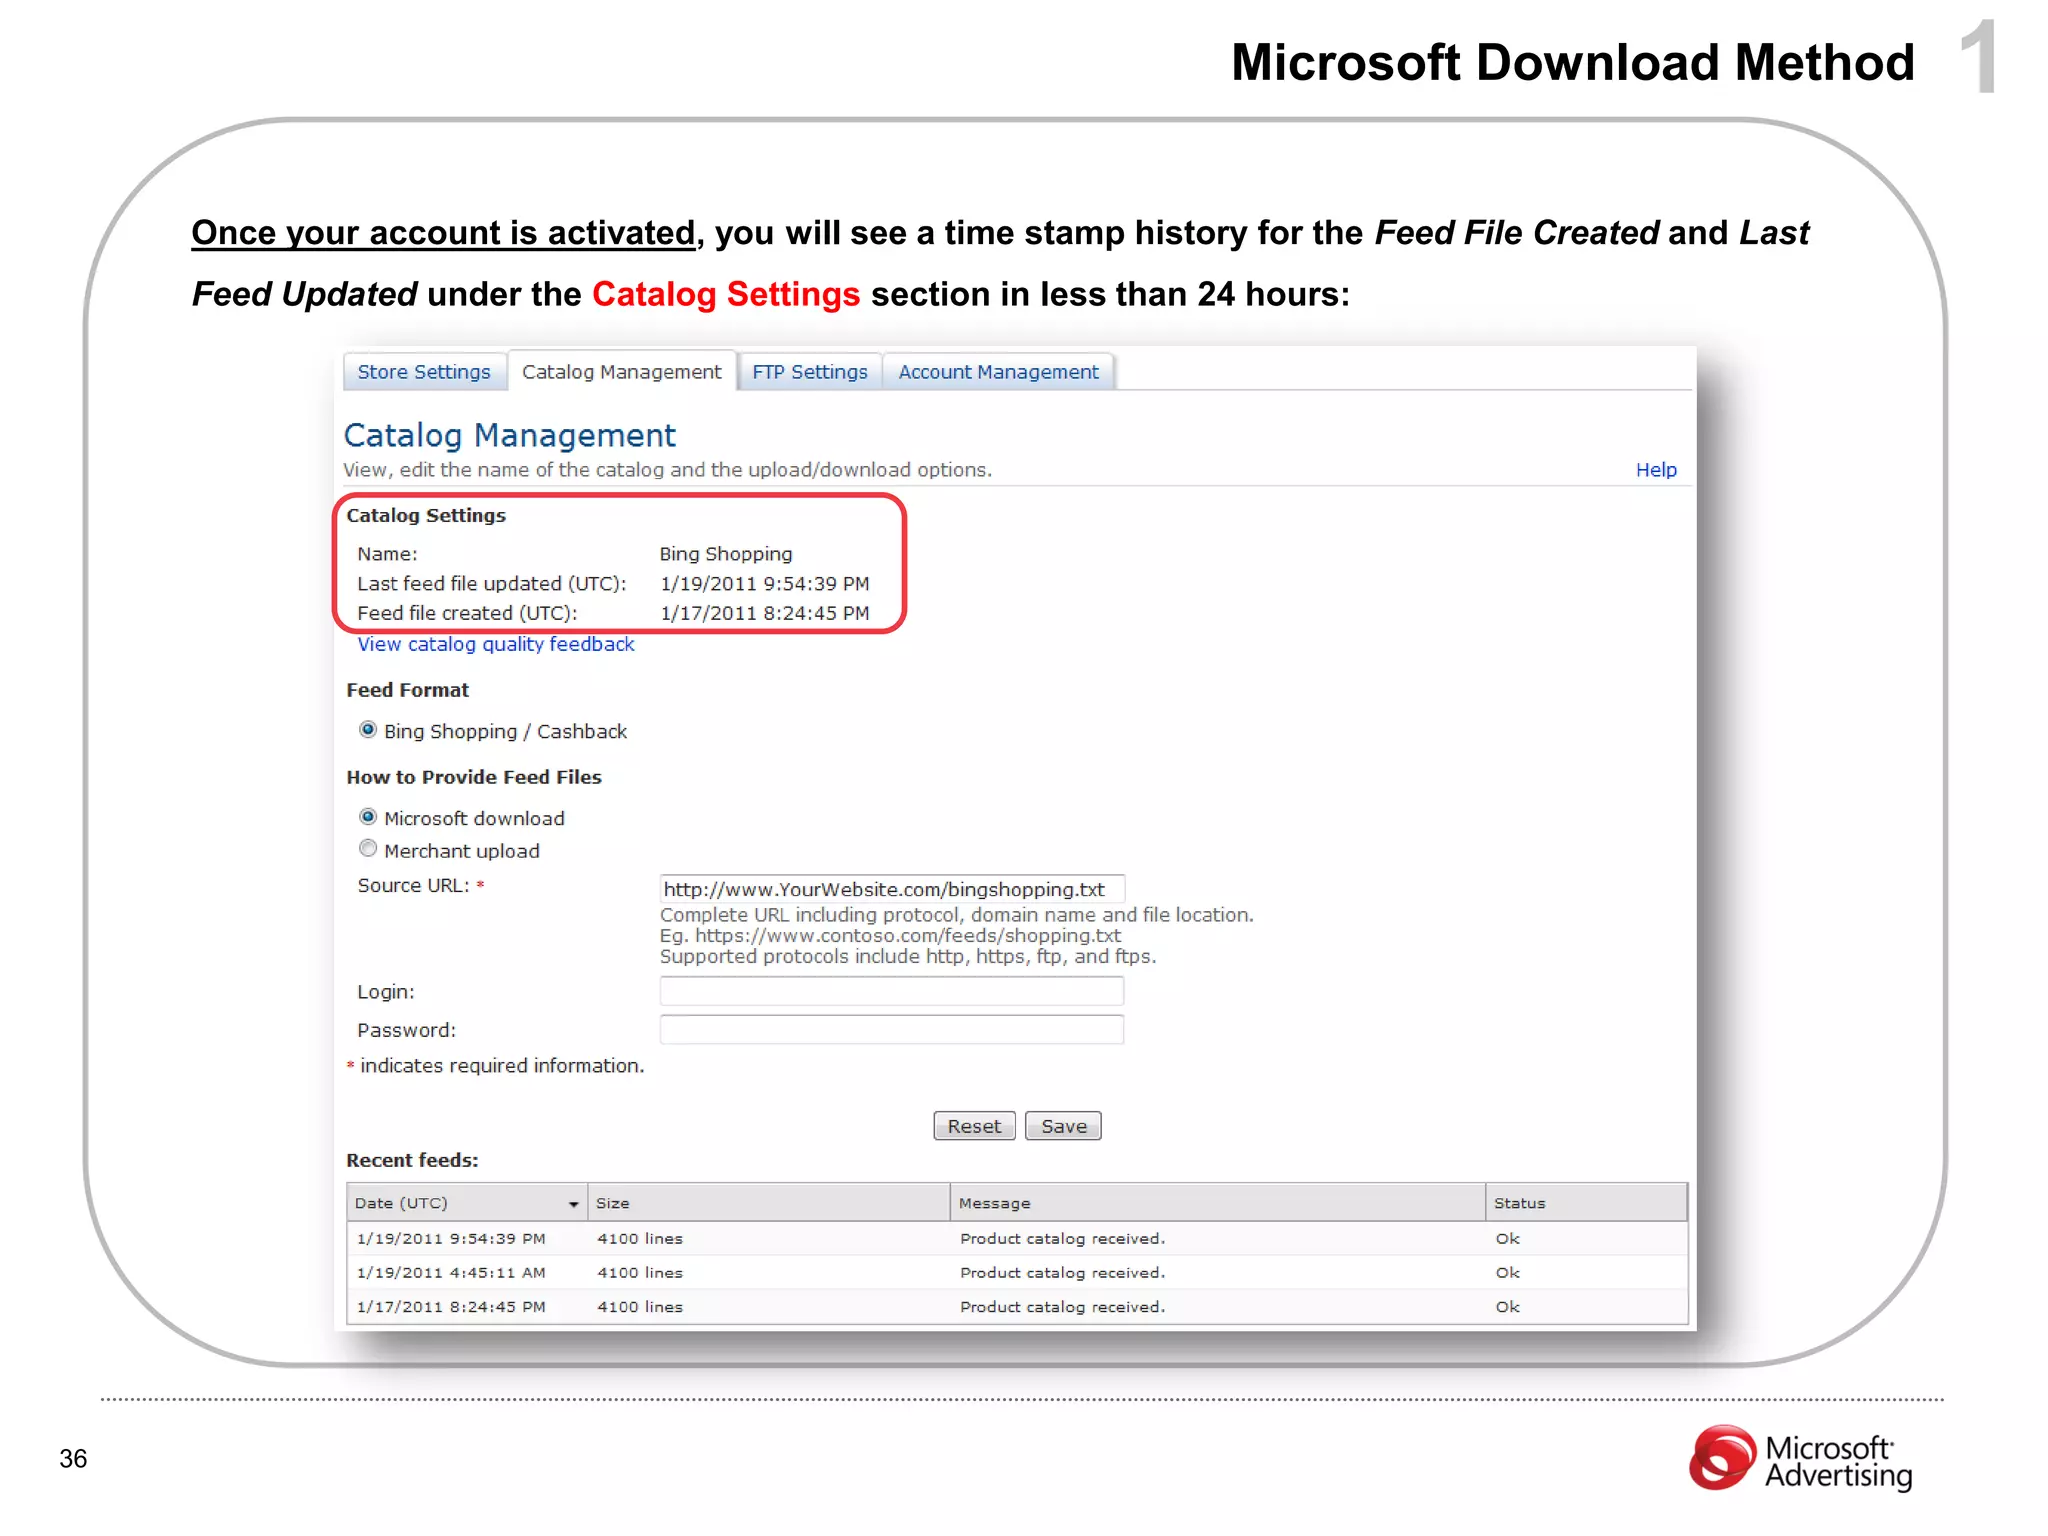Click the Help link
The image size is (2048, 1536).
[1656, 470]
